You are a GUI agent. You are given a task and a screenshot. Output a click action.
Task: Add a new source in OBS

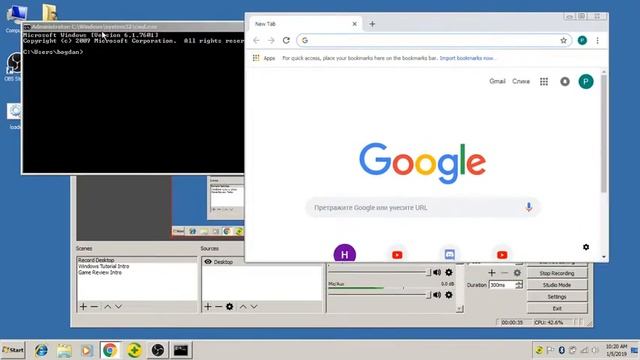[208, 307]
